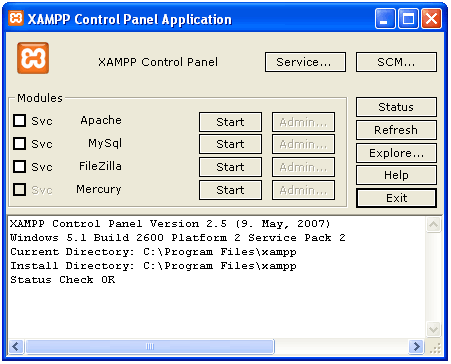Close the XAMPP Control Panel window

(431, 19)
